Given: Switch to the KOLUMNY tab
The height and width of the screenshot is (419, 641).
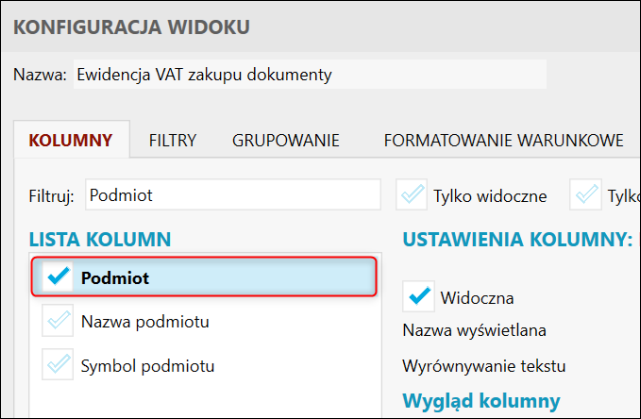Looking at the screenshot, I should coord(70,140).
